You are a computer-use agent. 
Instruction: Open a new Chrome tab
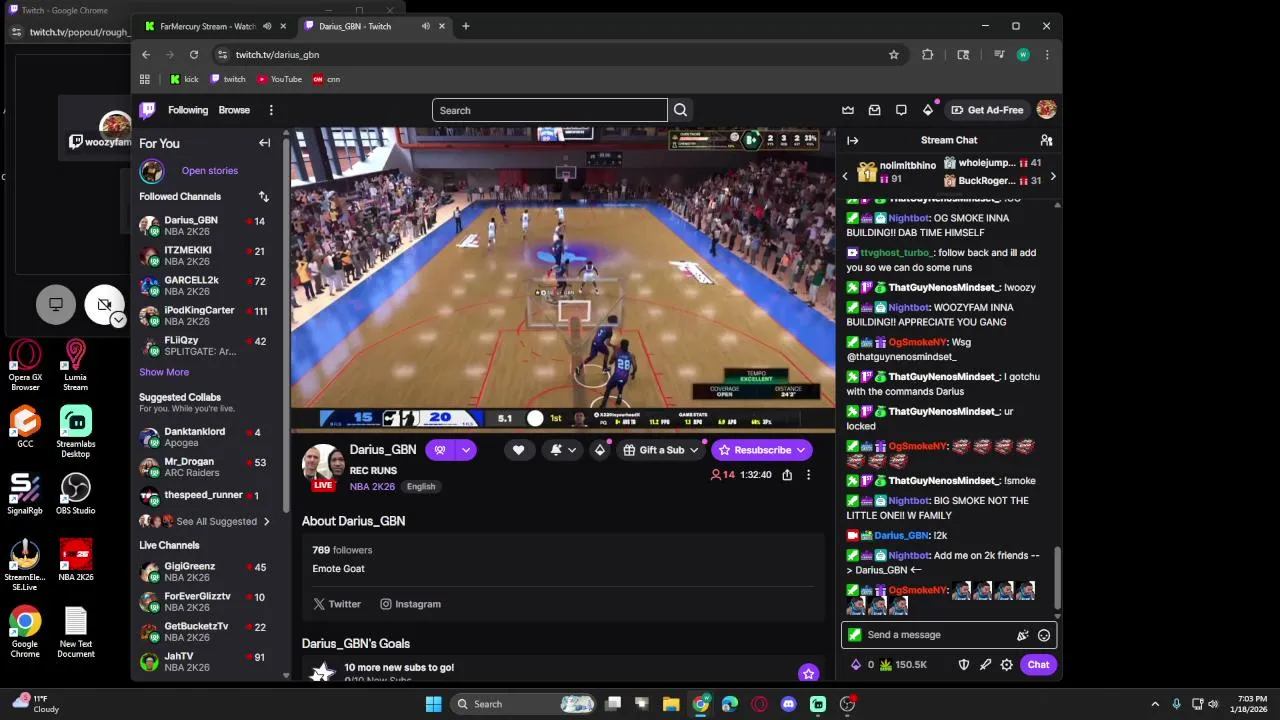click(465, 26)
